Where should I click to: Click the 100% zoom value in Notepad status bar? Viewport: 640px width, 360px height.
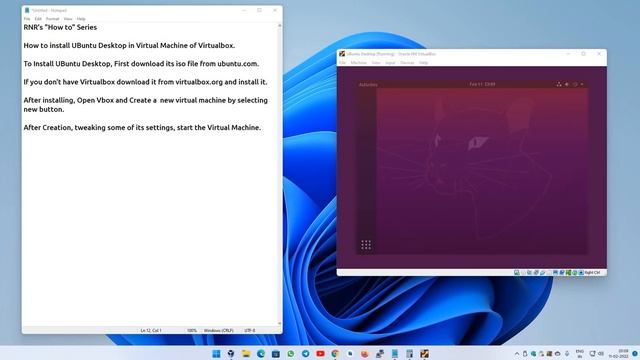(x=192, y=331)
